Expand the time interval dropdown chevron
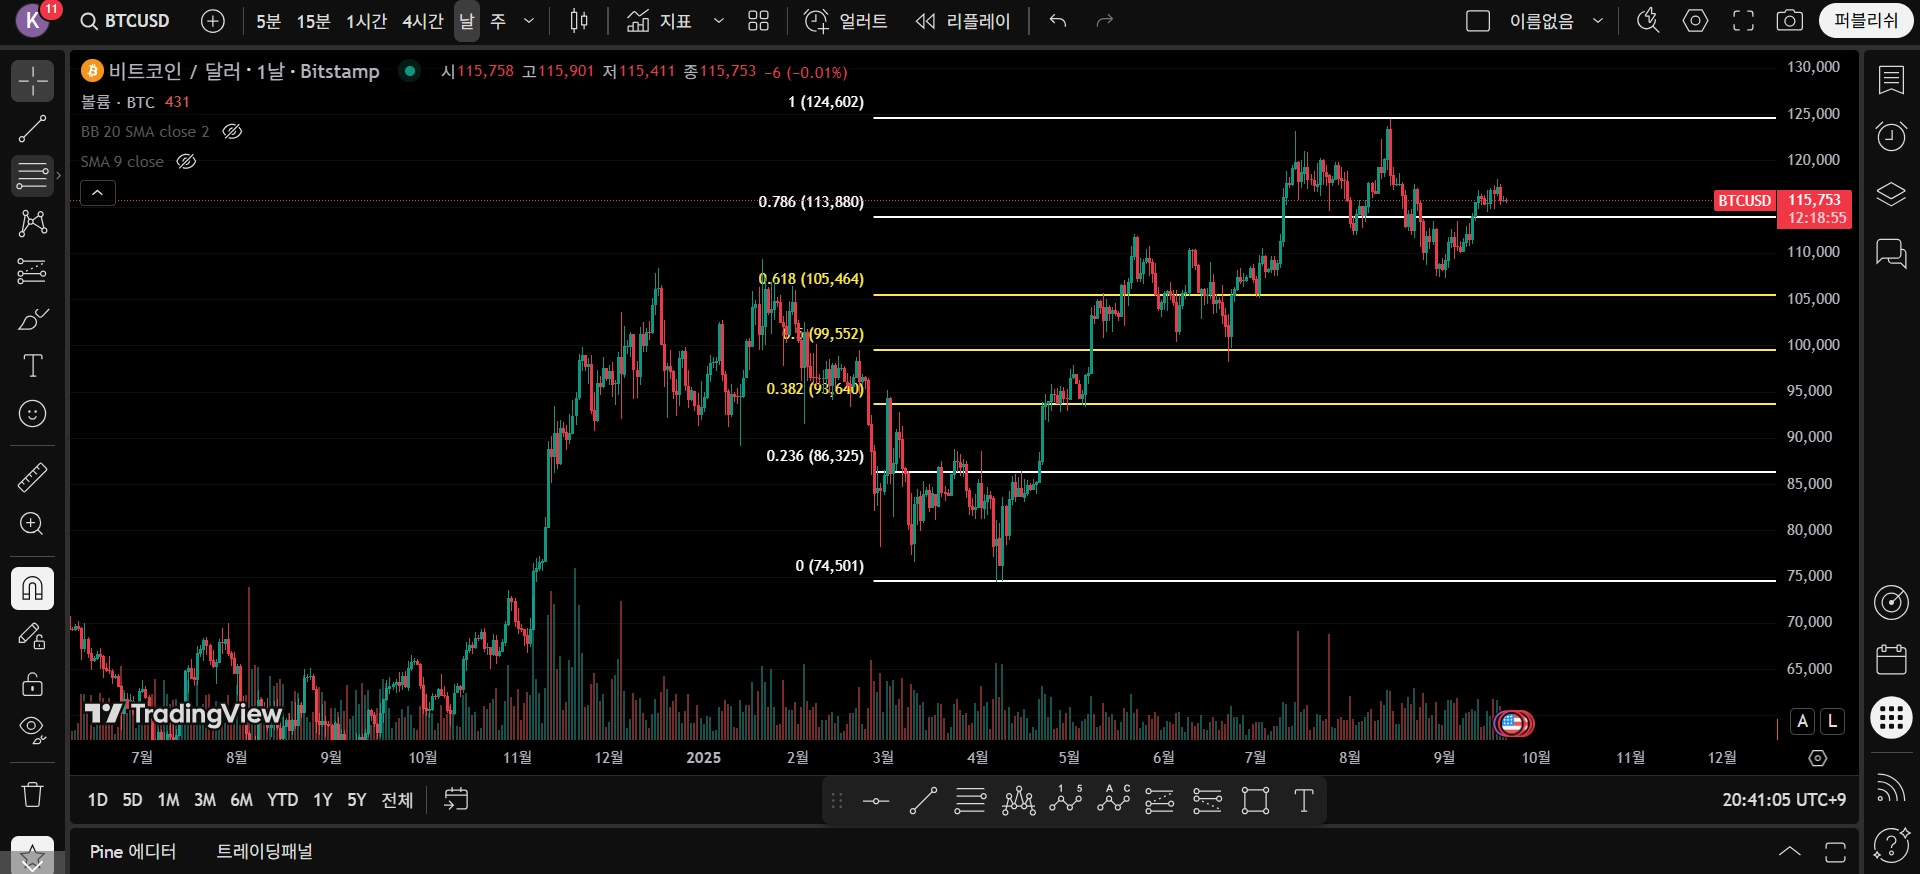Screen dimensions: 1920x874 click(x=529, y=21)
